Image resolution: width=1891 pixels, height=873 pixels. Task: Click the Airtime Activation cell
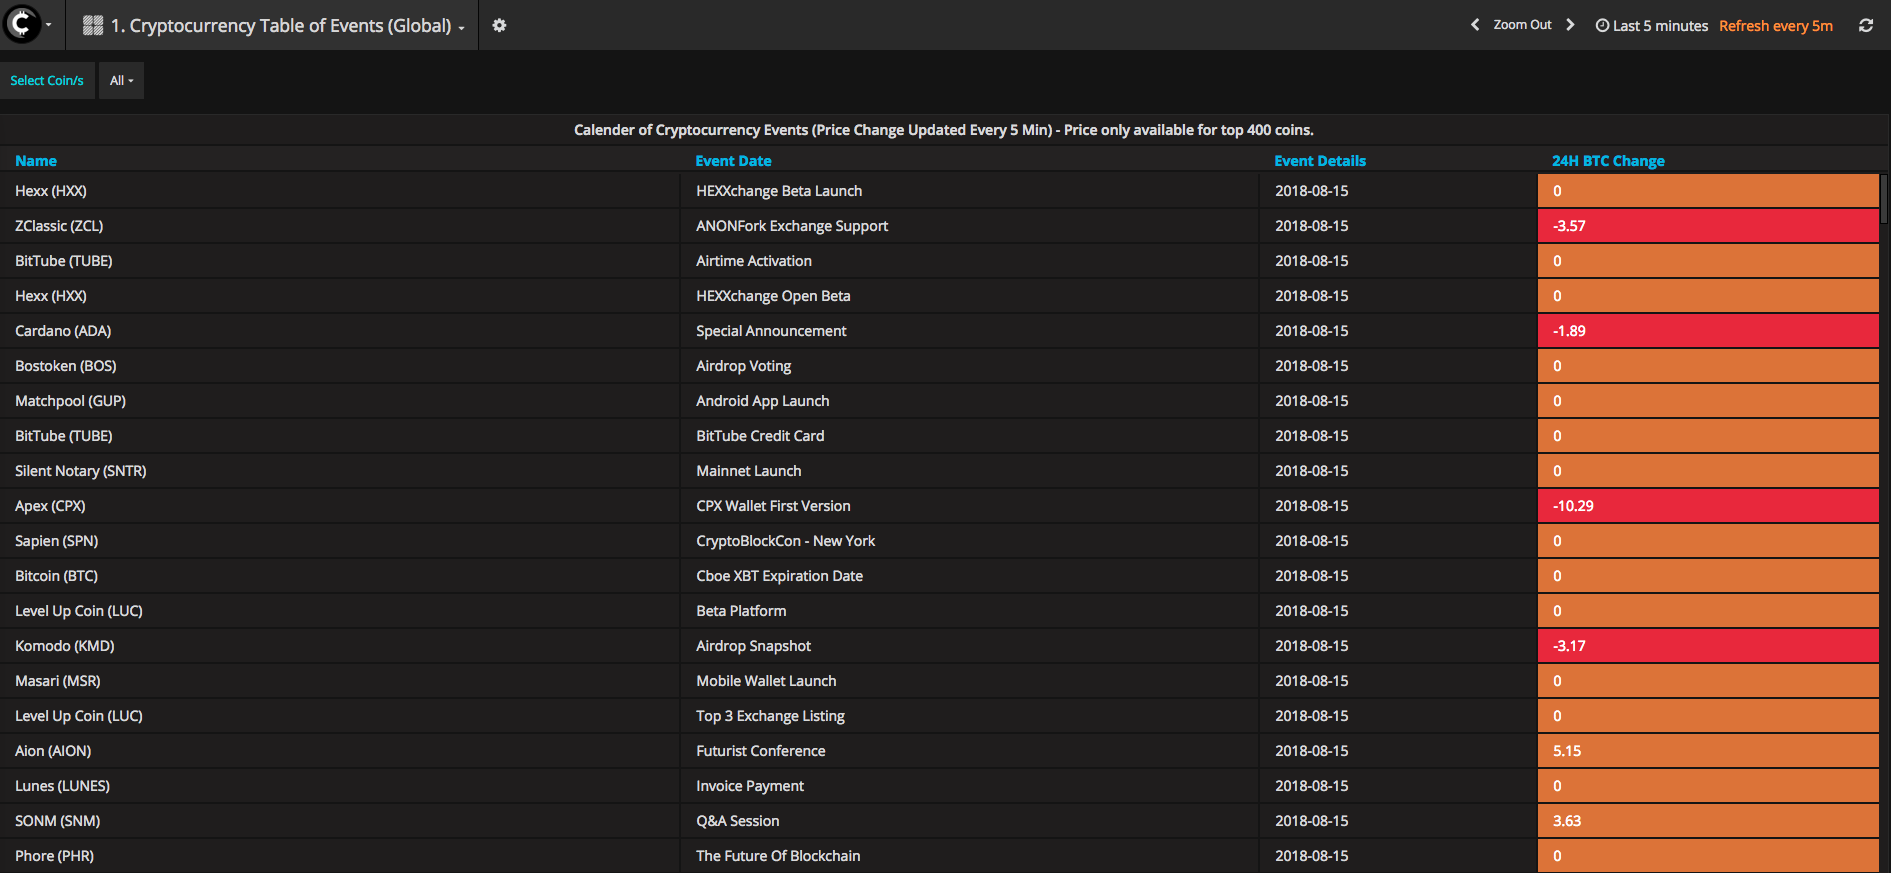point(970,261)
